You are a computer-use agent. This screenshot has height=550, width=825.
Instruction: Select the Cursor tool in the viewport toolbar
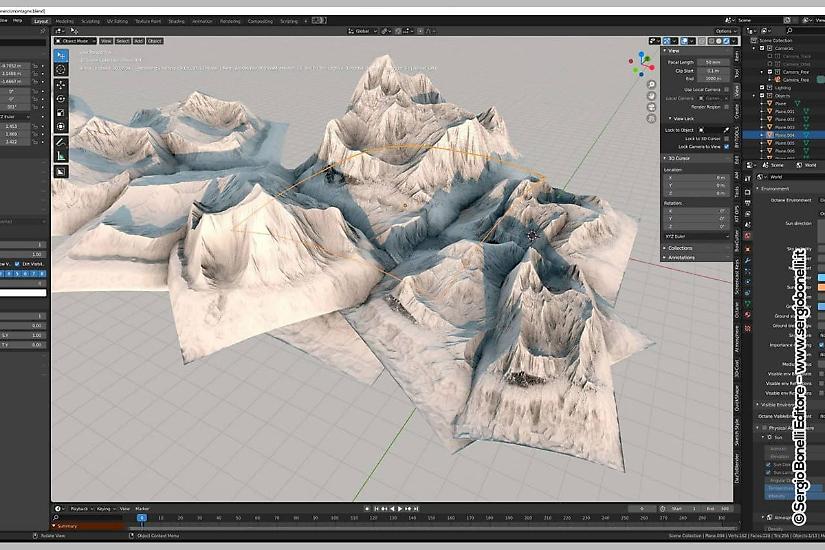(61, 70)
